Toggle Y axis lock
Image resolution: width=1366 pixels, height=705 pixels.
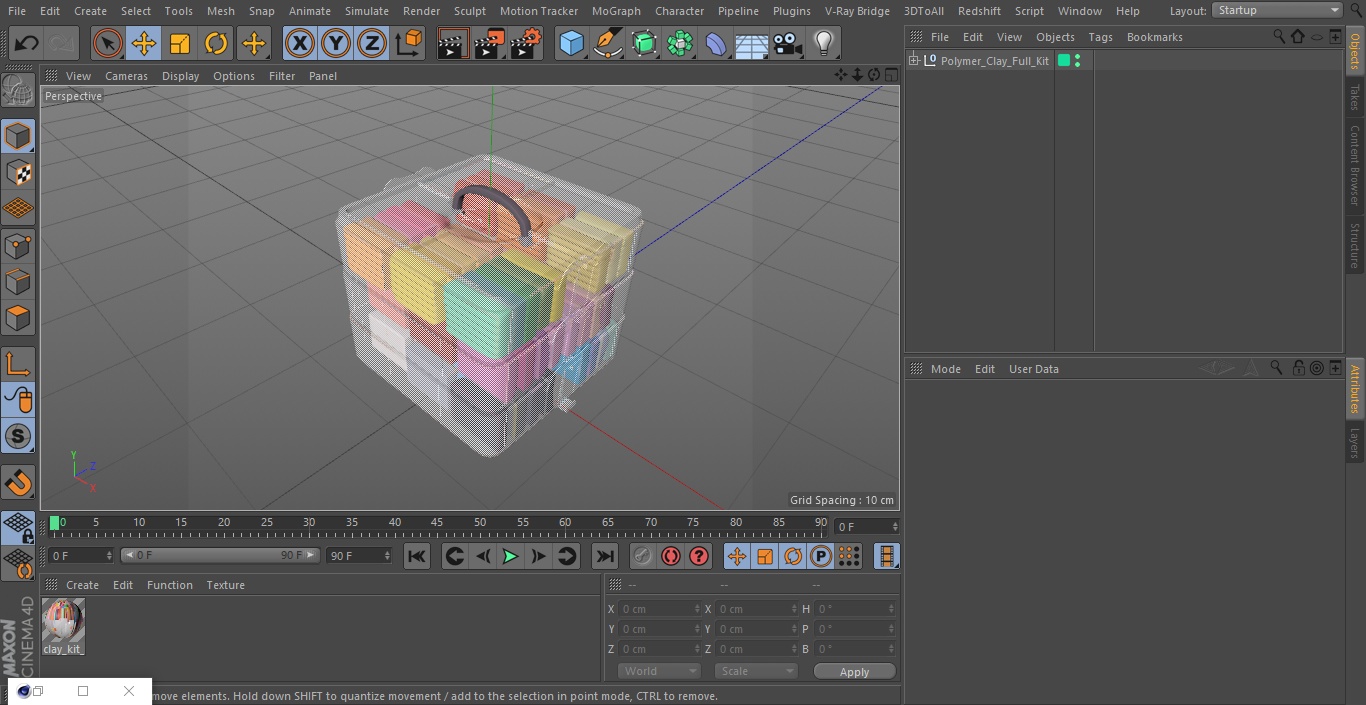pos(336,44)
